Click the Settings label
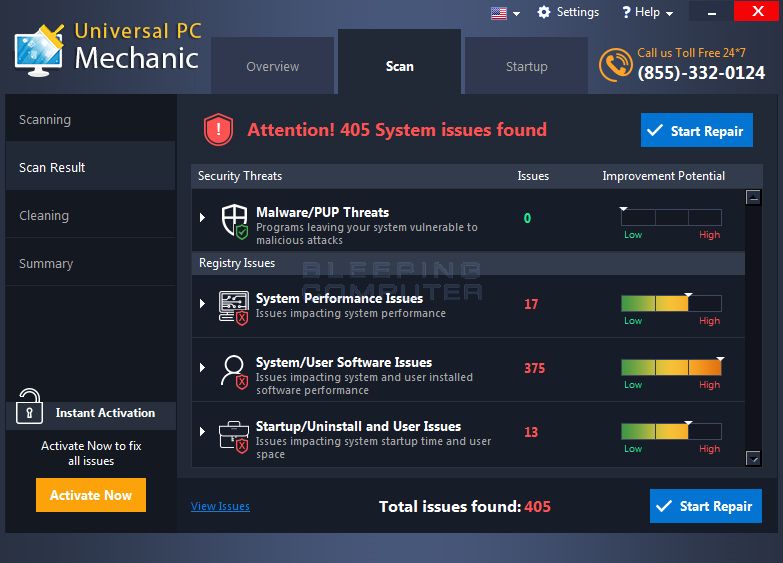The height and width of the screenshot is (563, 783). pyautogui.click(x=578, y=12)
